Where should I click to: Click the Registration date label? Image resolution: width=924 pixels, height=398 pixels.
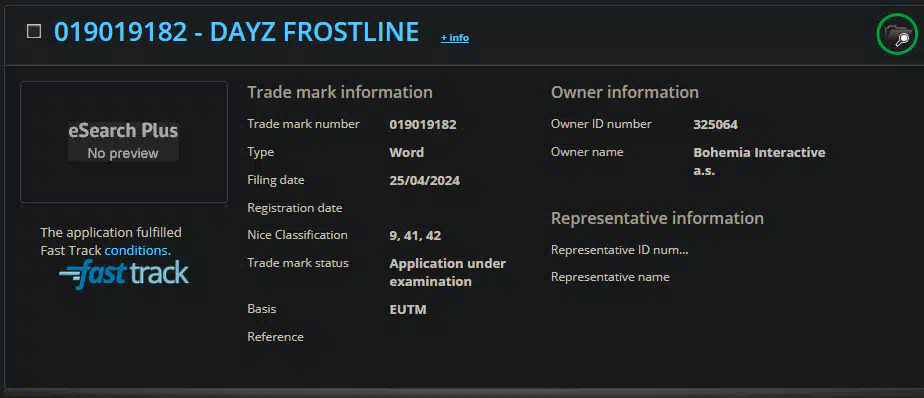[295, 208]
